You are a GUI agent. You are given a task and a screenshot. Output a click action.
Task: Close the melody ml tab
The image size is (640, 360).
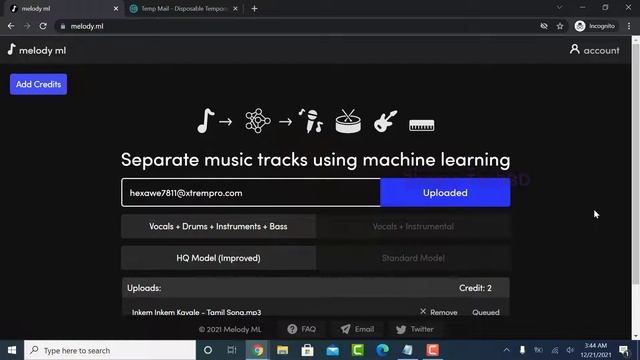pyautogui.click(x=116, y=9)
